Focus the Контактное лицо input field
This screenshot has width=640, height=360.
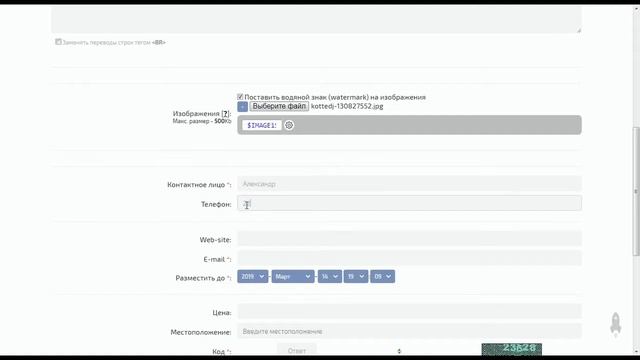(409, 184)
